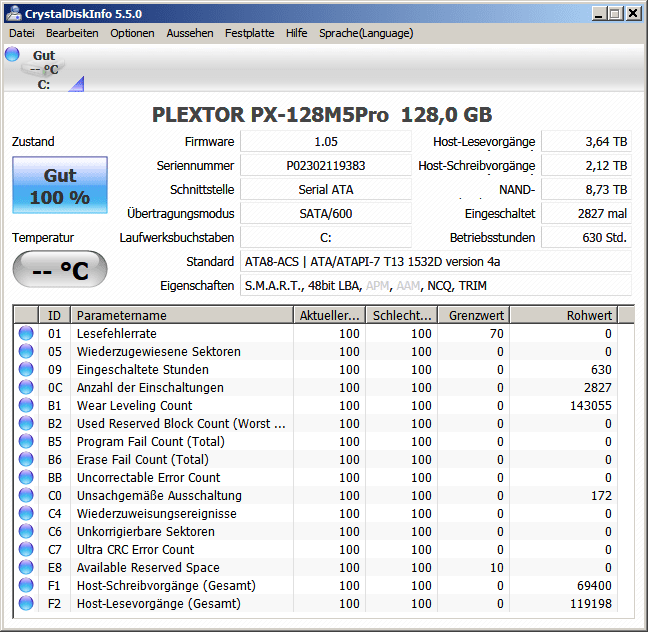Click the CrystalDiskInfo title bar app icon

pyautogui.click(x=13, y=13)
